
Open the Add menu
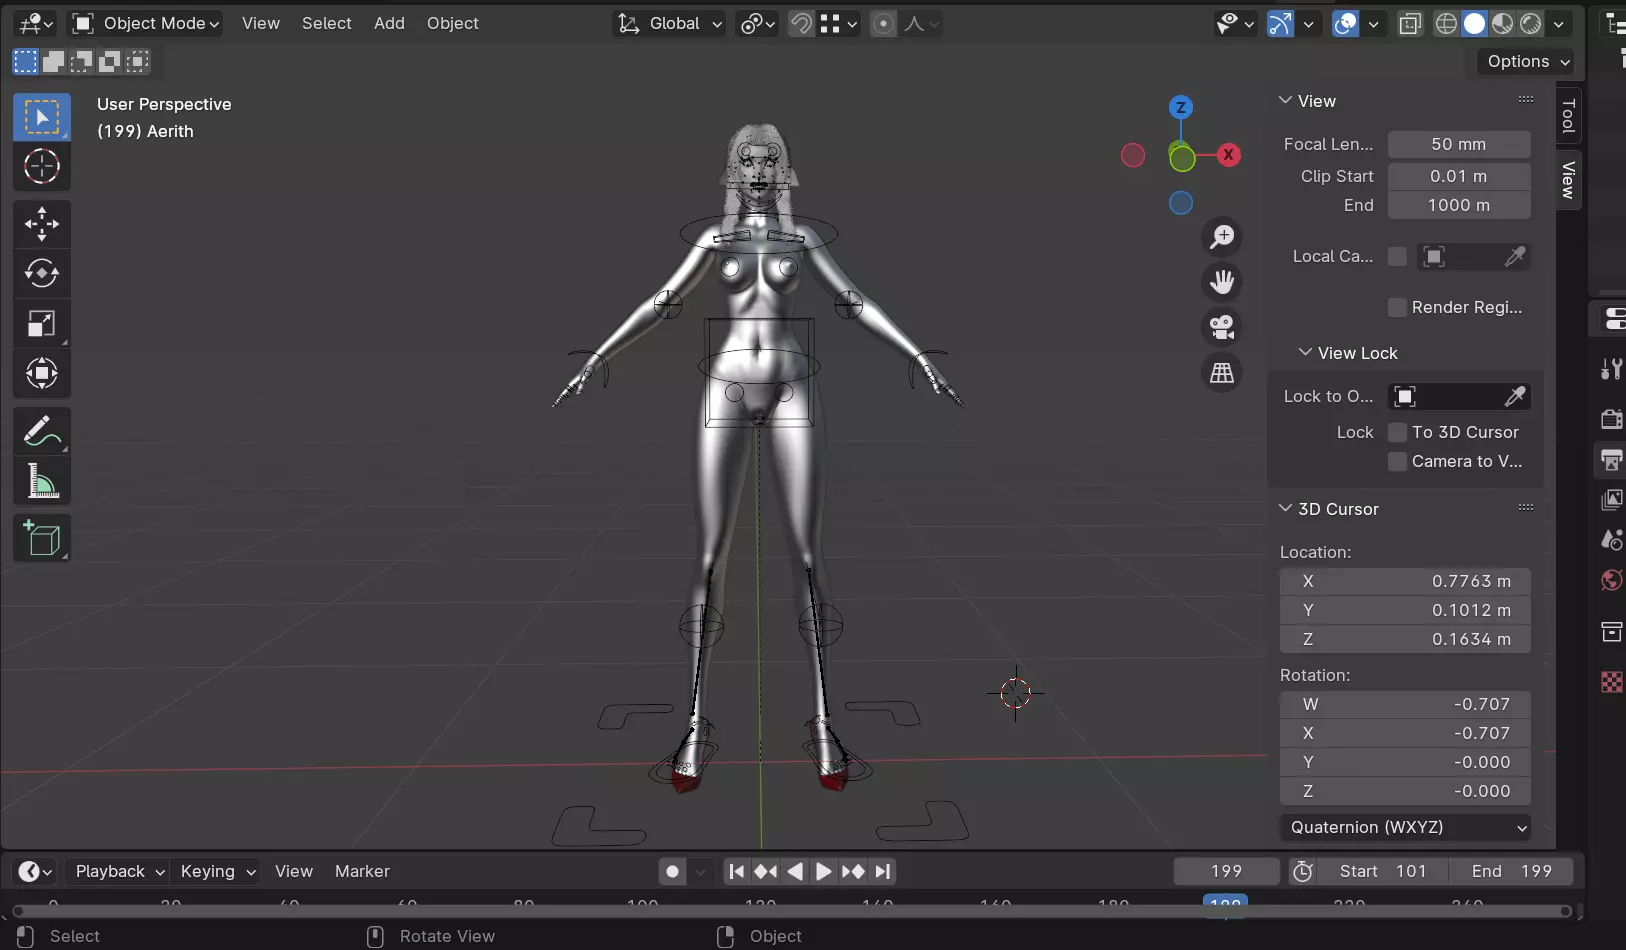point(389,23)
